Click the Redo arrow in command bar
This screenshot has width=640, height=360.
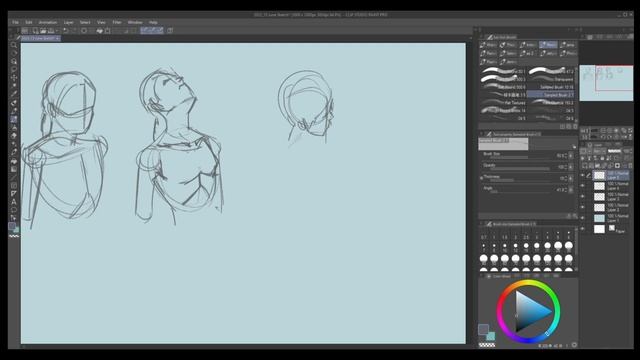coord(73,31)
